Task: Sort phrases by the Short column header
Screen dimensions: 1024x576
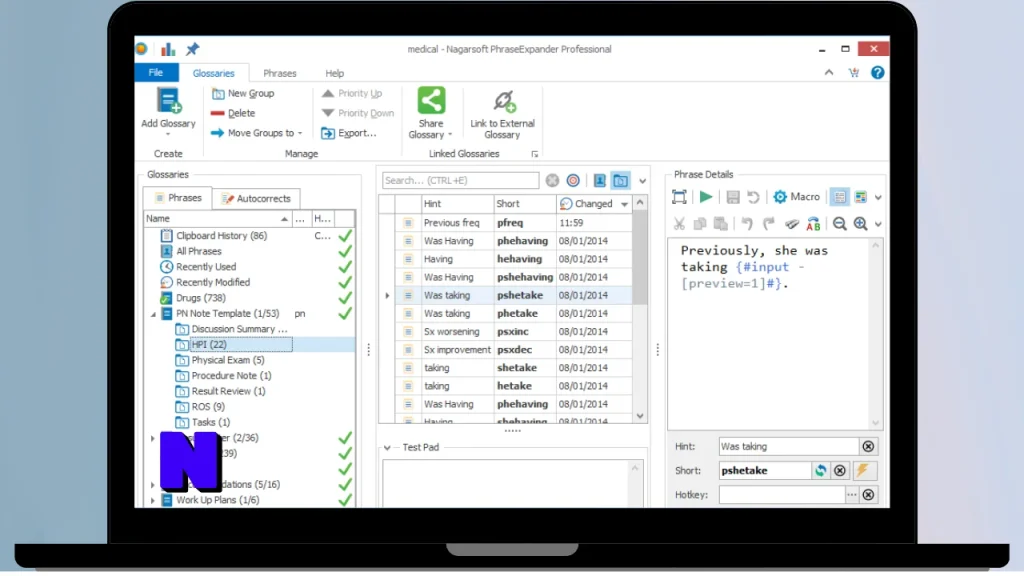Action: [524, 204]
